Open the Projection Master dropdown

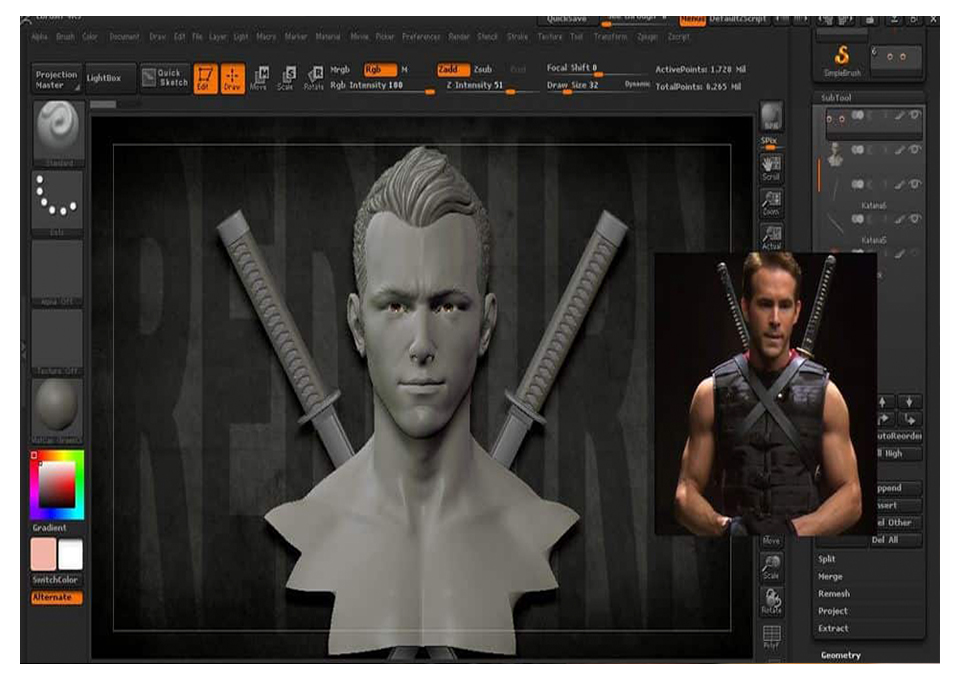[56, 79]
